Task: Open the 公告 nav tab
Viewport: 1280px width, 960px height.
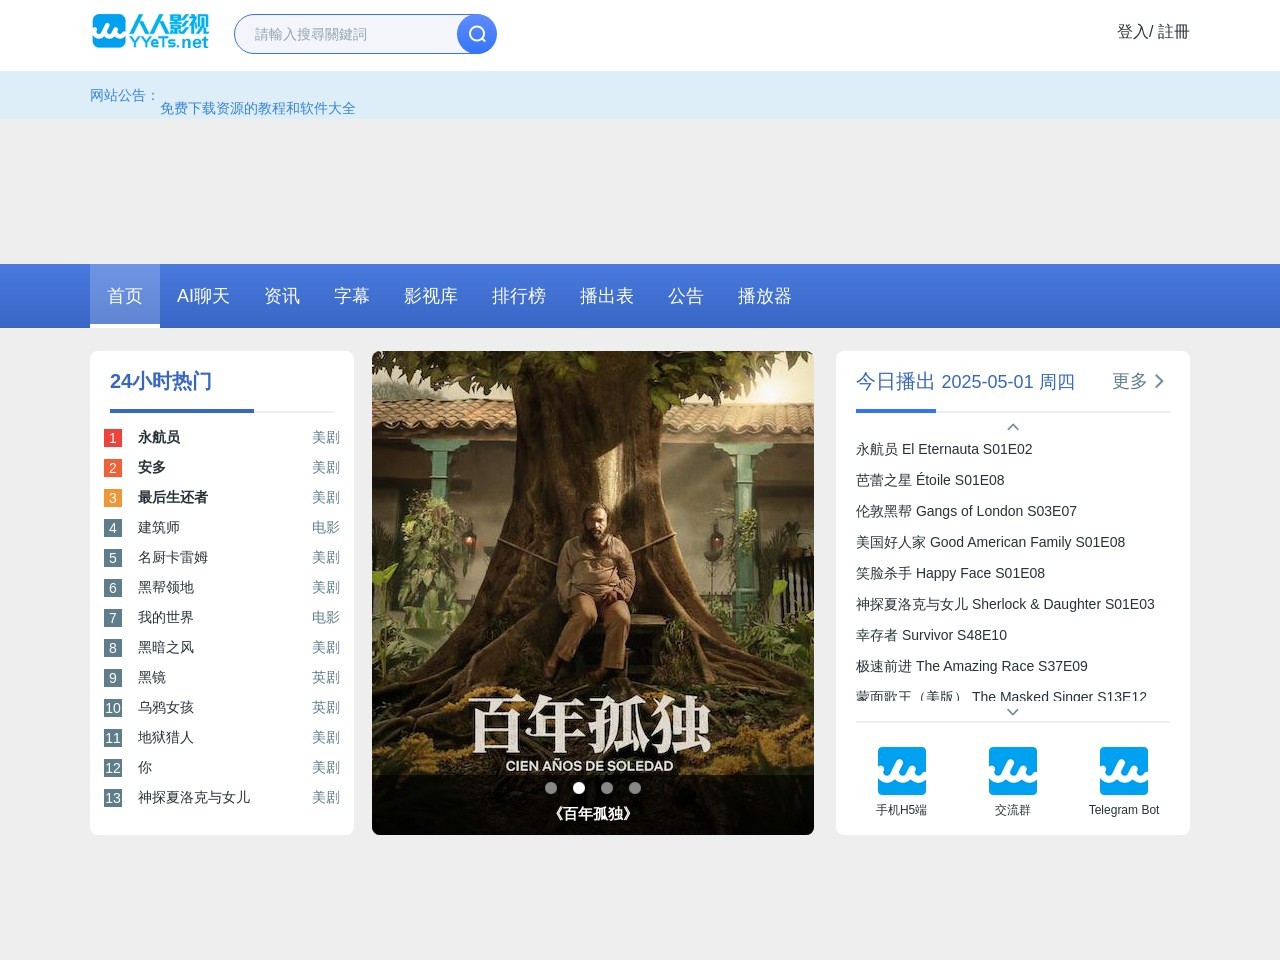Action: [x=686, y=296]
